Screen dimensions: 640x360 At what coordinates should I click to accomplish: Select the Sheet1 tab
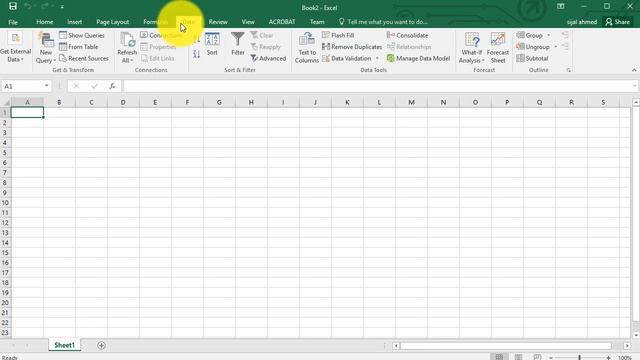(x=64, y=345)
